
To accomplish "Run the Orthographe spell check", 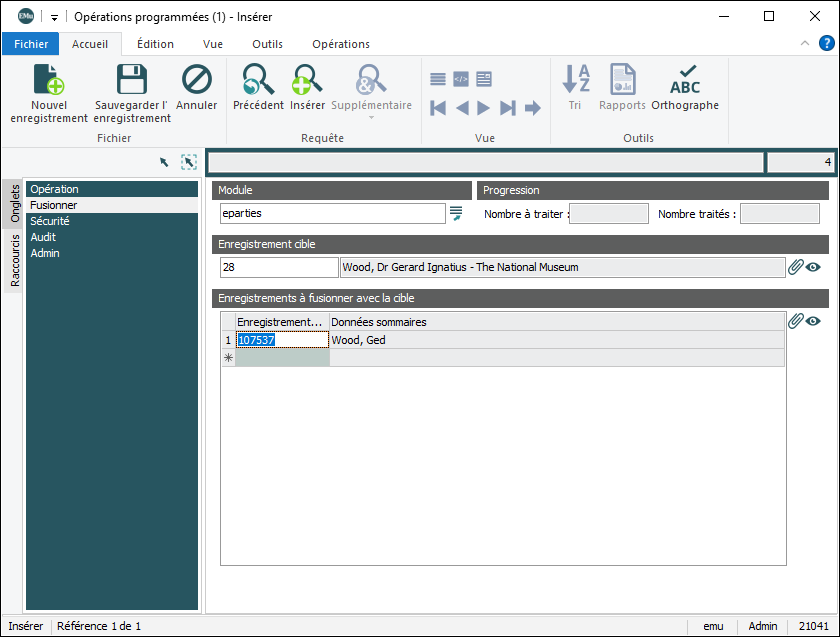I will point(685,80).
